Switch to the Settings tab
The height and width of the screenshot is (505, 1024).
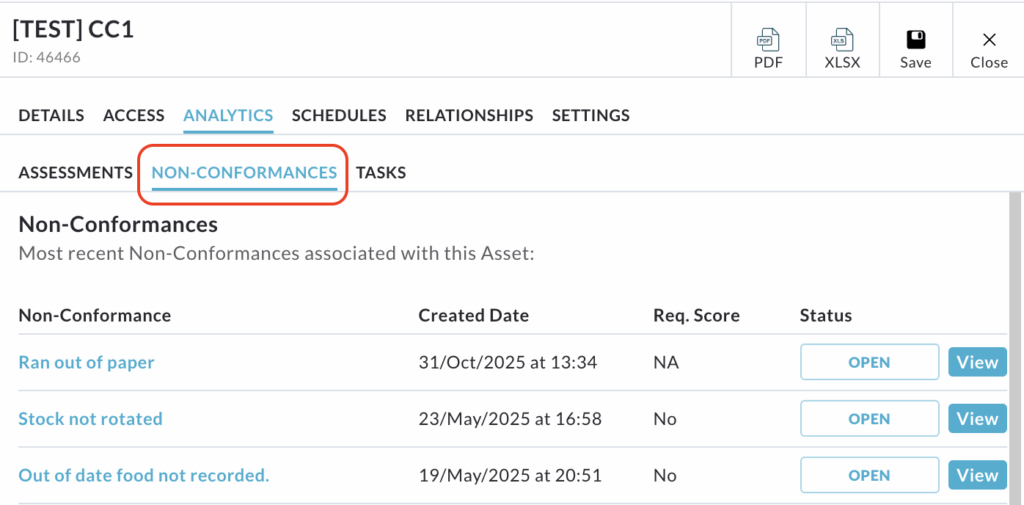click(x=591, y=115)
